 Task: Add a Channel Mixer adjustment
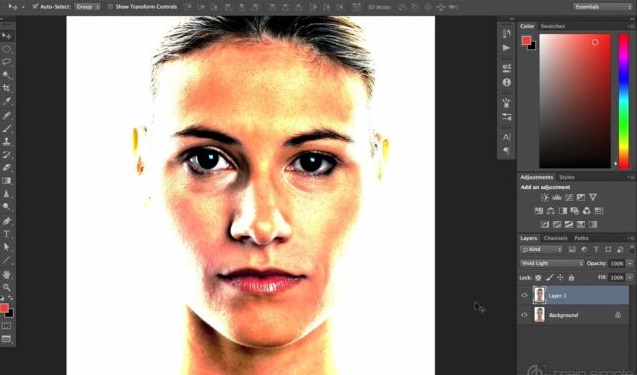(x=587, y=211)
